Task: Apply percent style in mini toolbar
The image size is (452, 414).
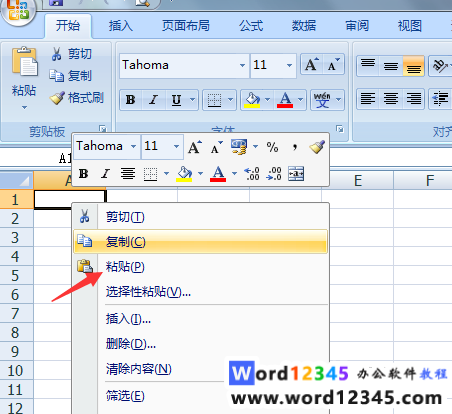Action: click(x=272, y=147)
